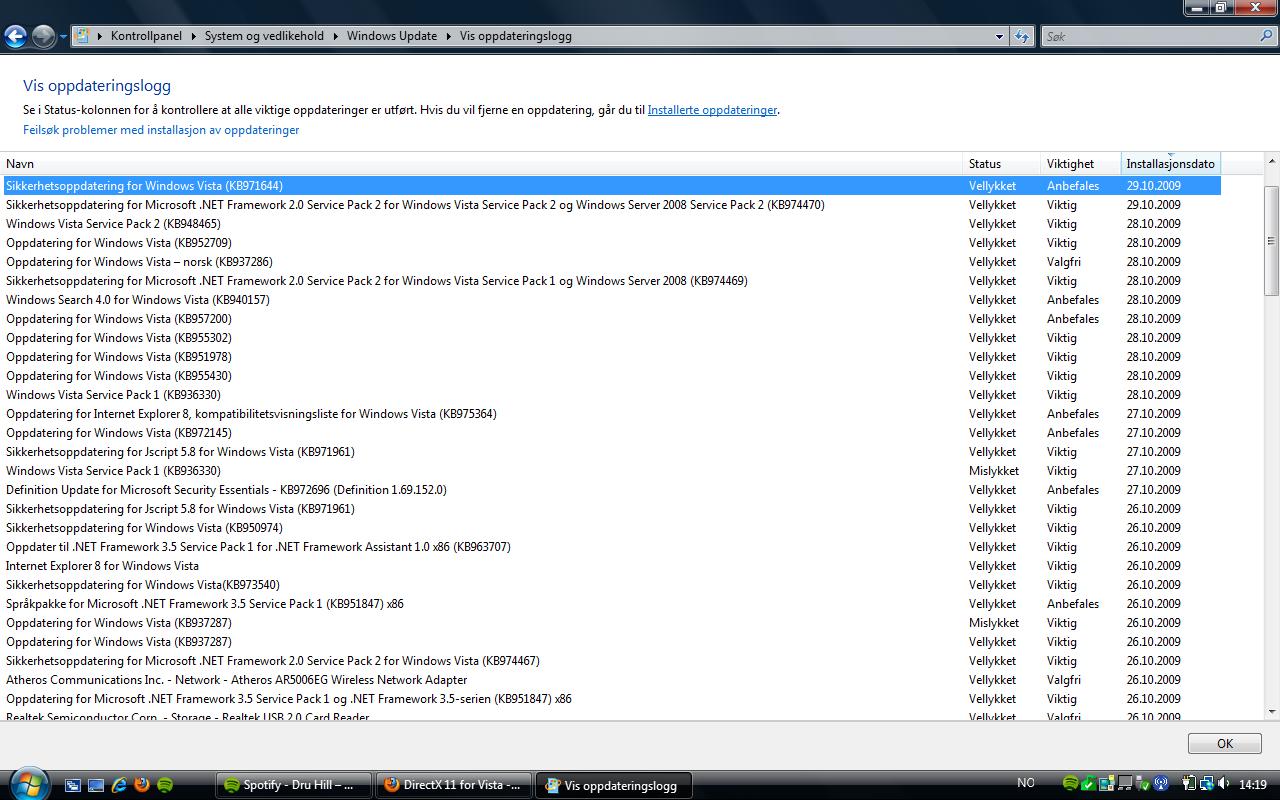Sort by the Installasjonsdato column header

point(1171,164)
